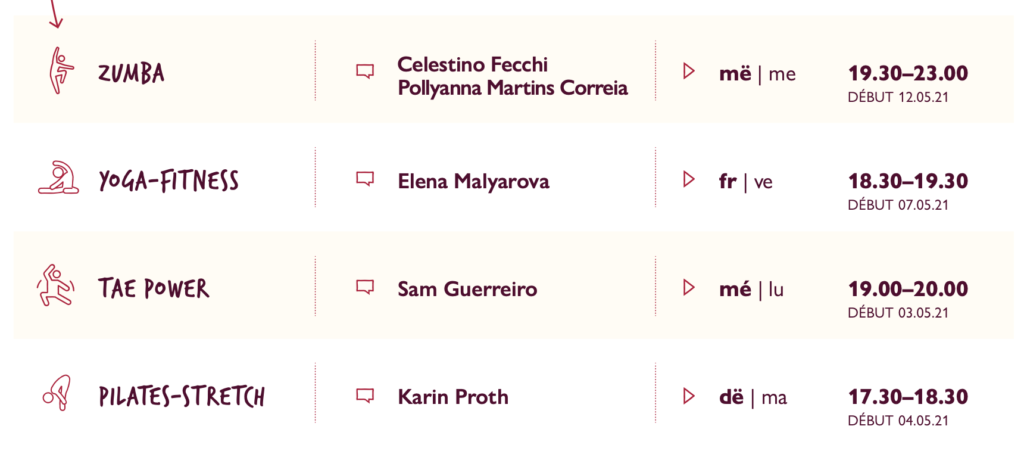
Task: Select the ZUMBA course title
Action: coord(131,73)
